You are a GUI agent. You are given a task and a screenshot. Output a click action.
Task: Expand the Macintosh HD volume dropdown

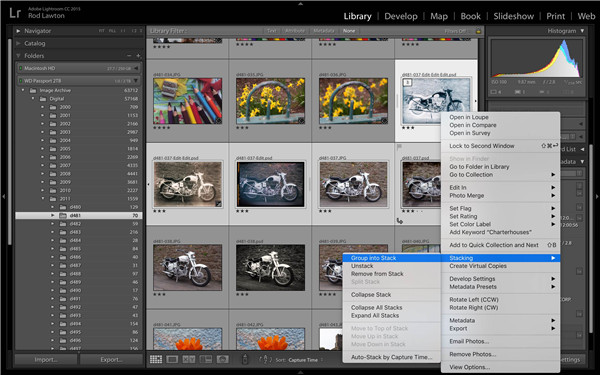pos(135,68)
